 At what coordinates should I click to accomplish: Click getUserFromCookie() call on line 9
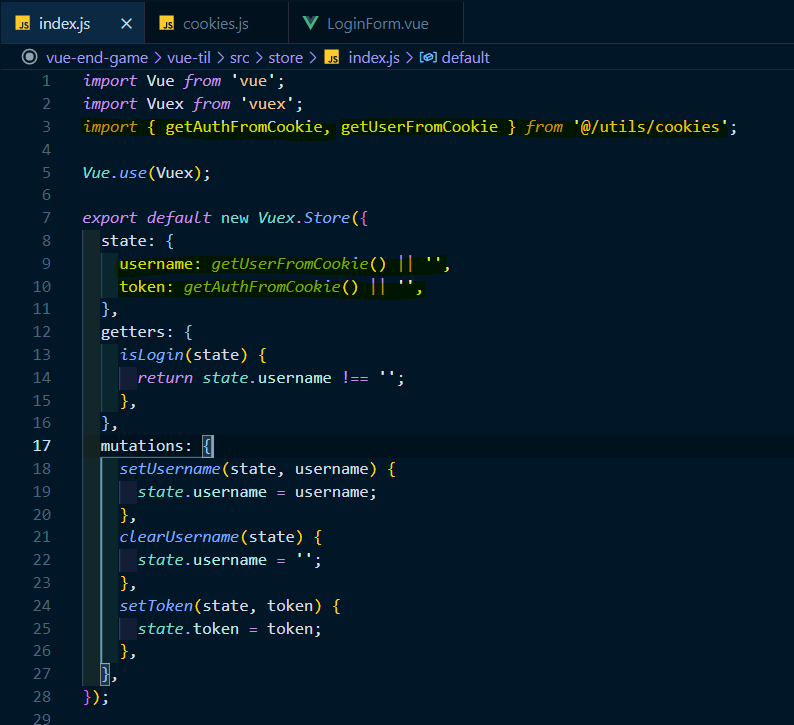click(299, 264)
